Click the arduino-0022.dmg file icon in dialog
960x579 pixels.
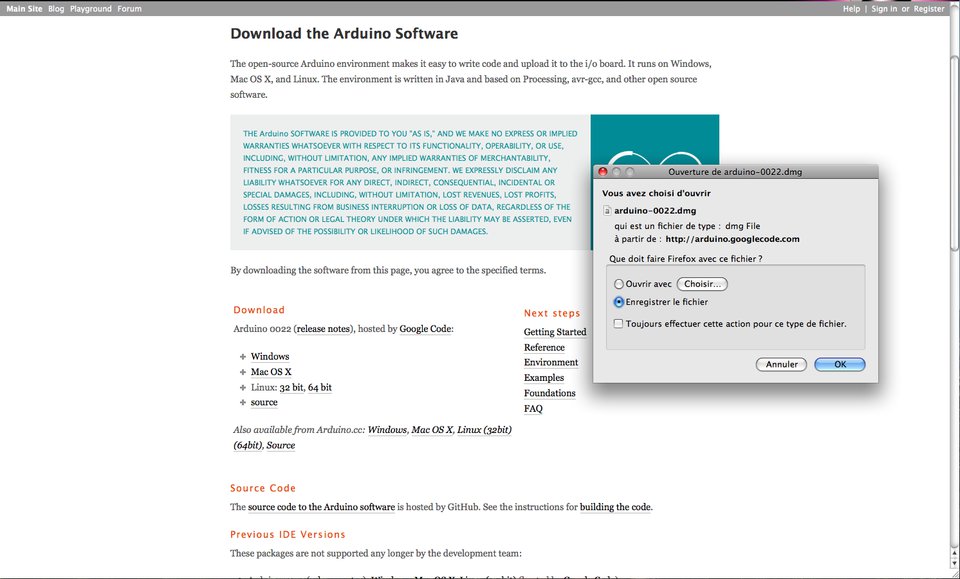pos(608,210)
